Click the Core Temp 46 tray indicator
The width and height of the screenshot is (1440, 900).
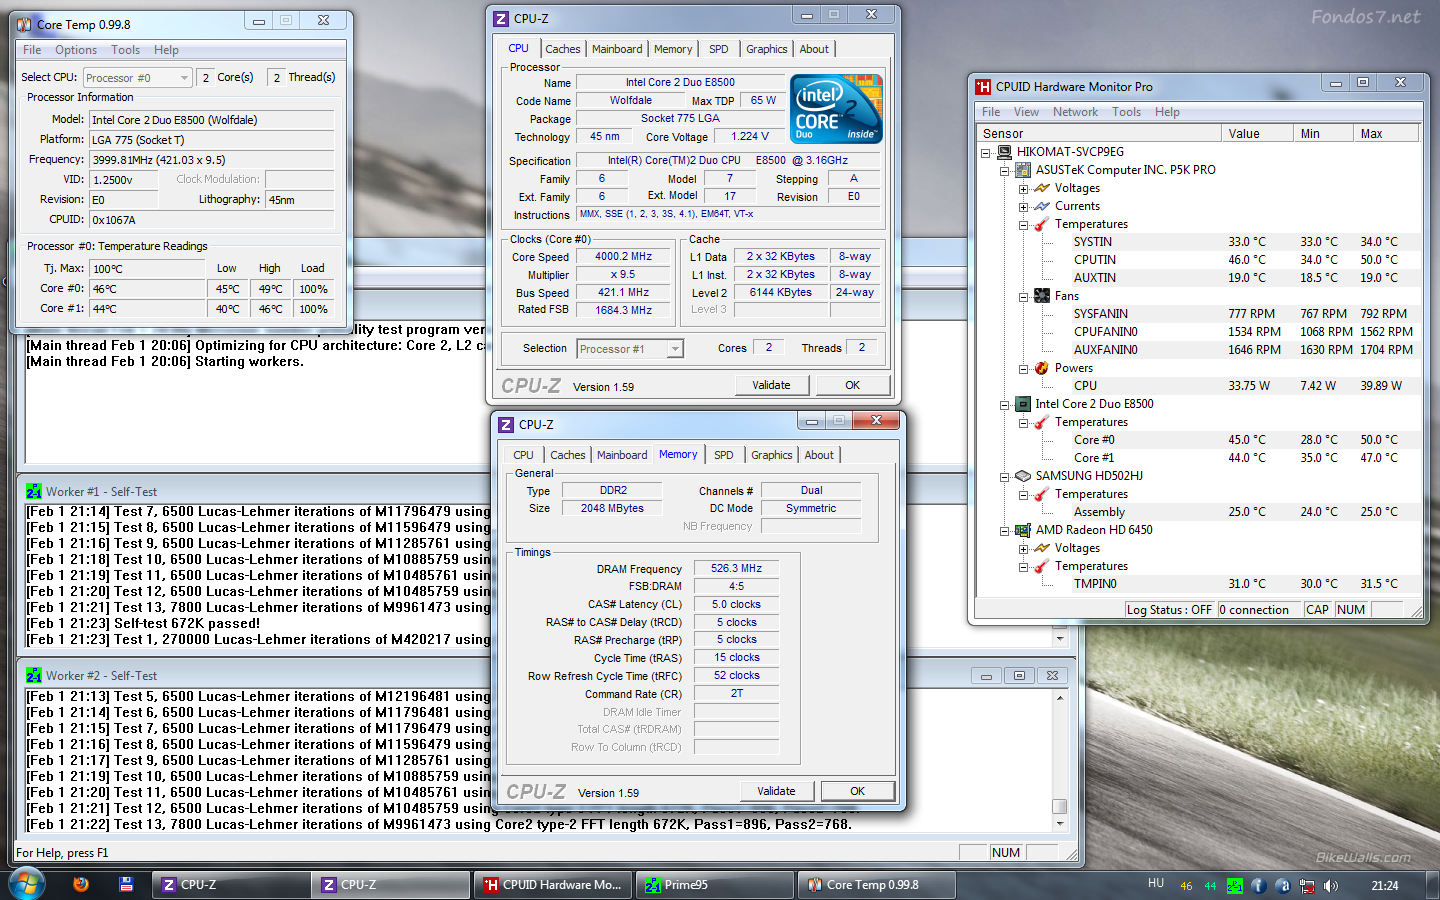point(1186,886)
